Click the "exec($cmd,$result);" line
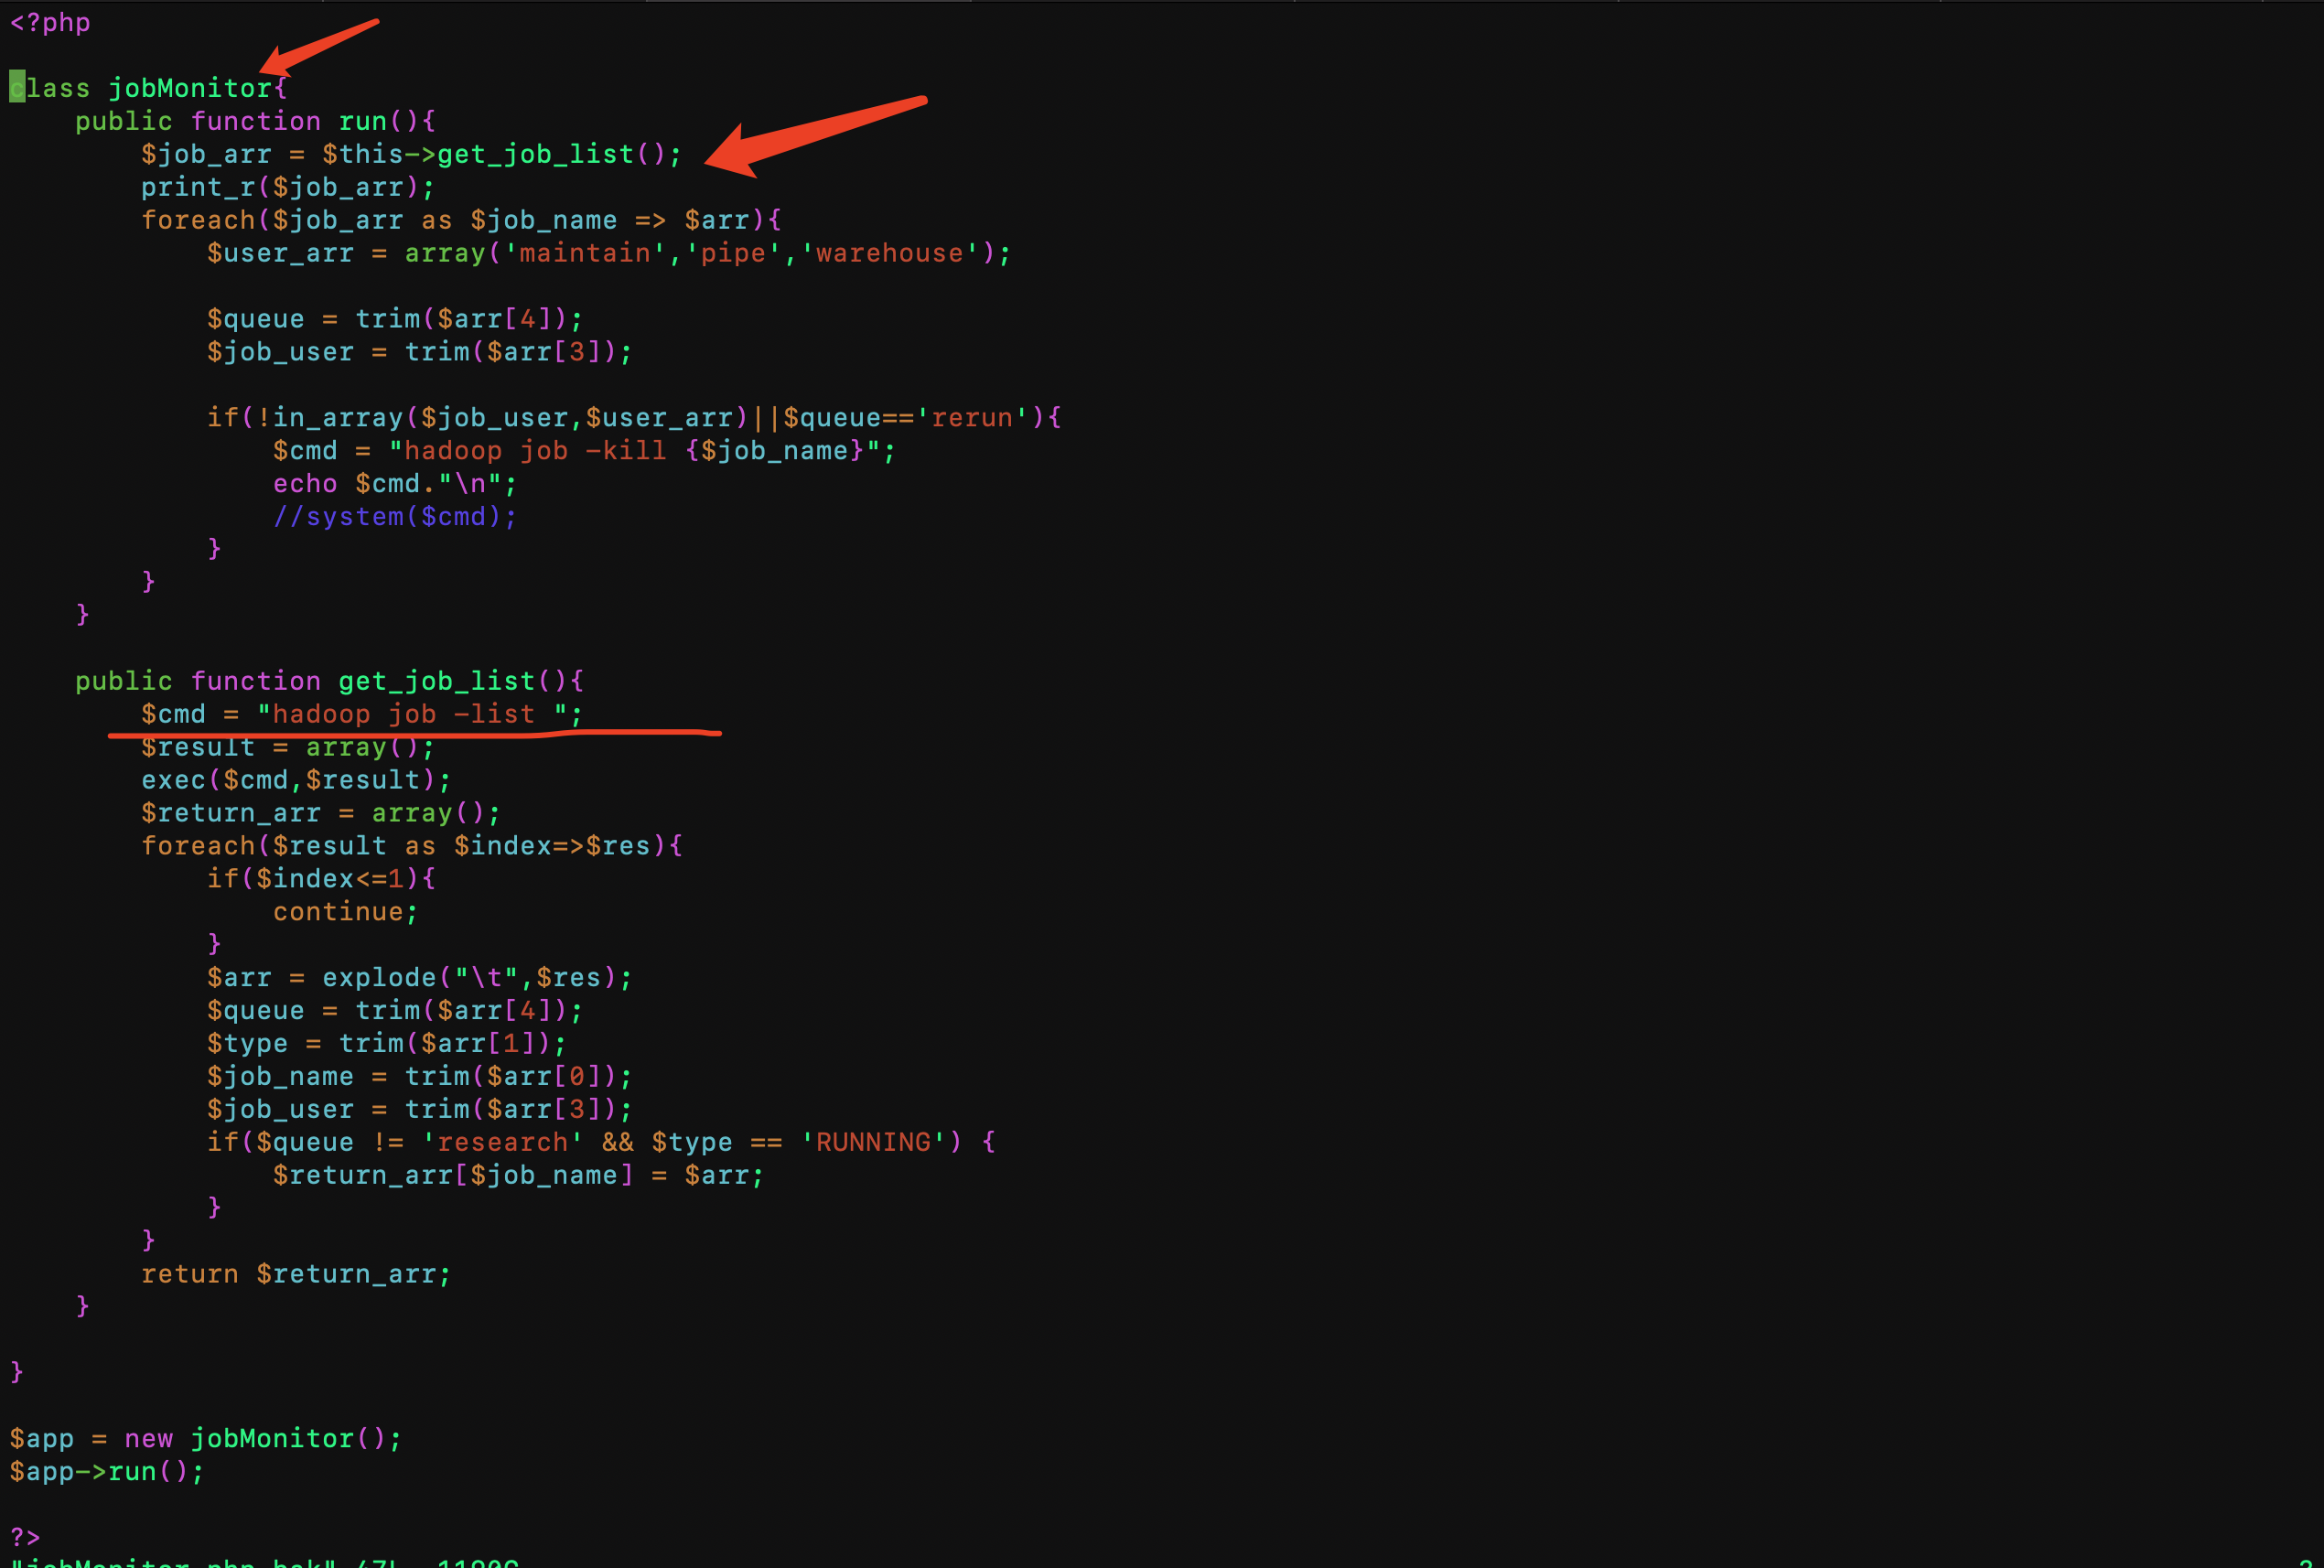Screen dimensions: 2324x1568 [x=296, y=780]
